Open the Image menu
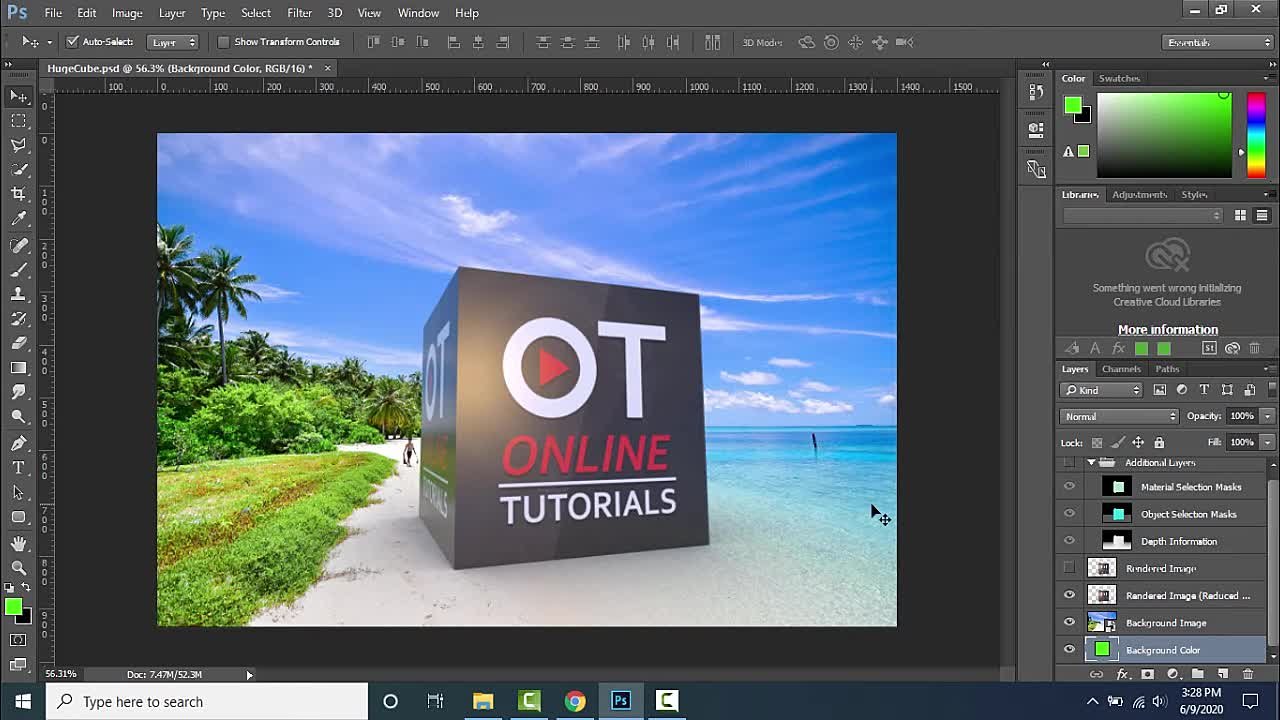Screen dimensions: 1280x720 [x=127, y=13]
